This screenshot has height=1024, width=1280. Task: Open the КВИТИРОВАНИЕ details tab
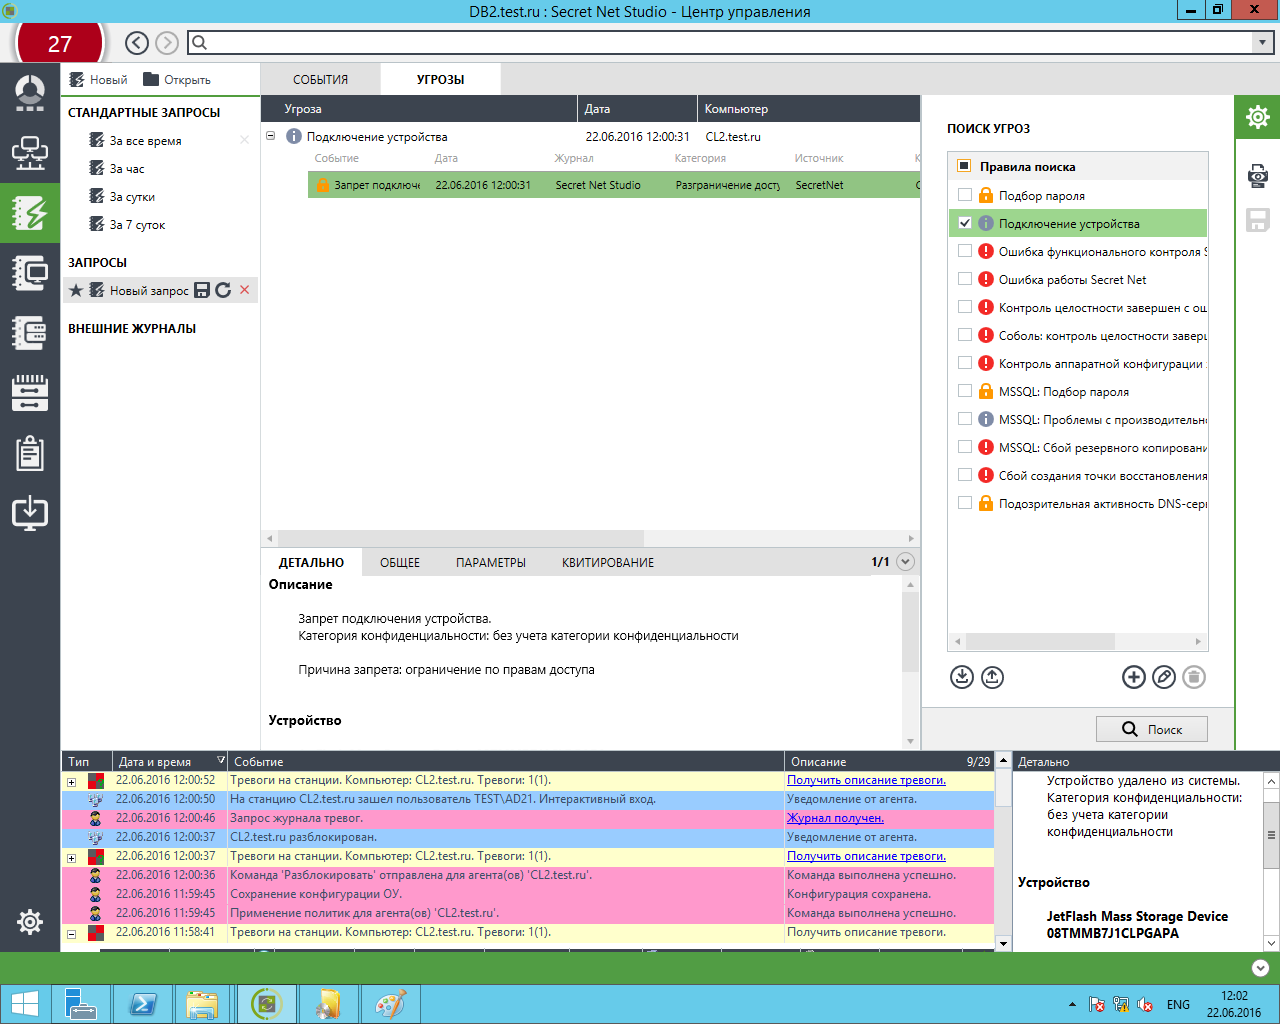pyautogui.click(x=608, y=563)
